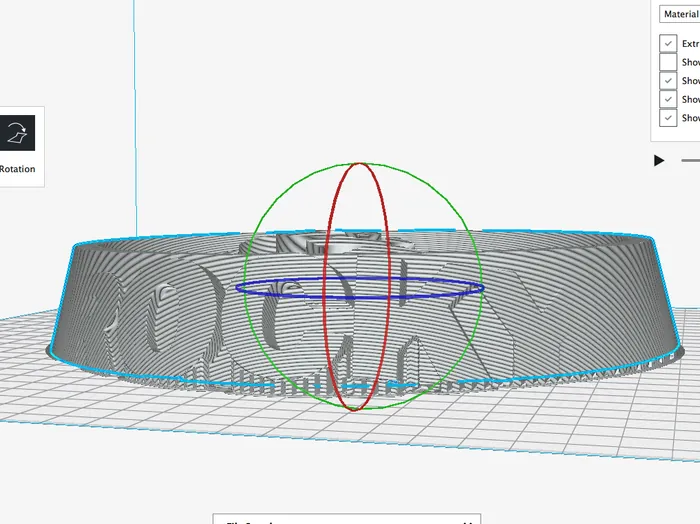700x524 pixels.
Task: Enable the unchecked Show checkbox
Action: [x=668, y=62]
